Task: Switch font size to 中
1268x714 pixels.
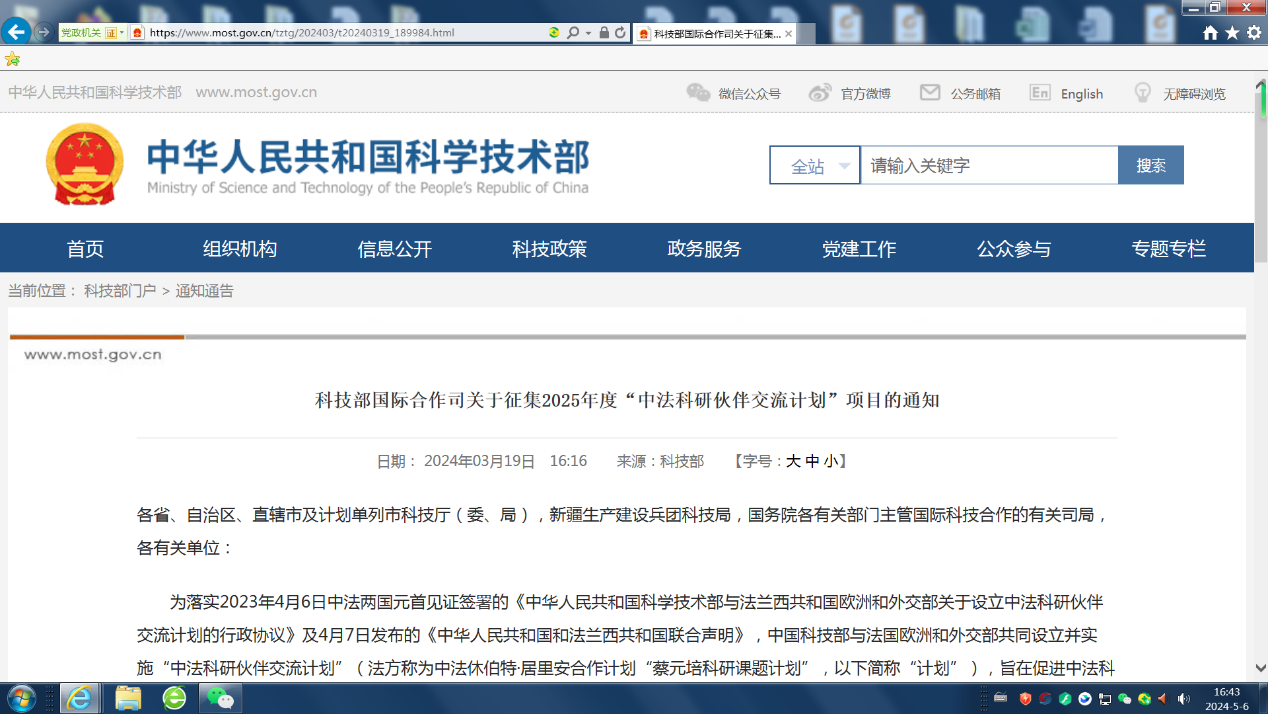Action: pos(812,461)
